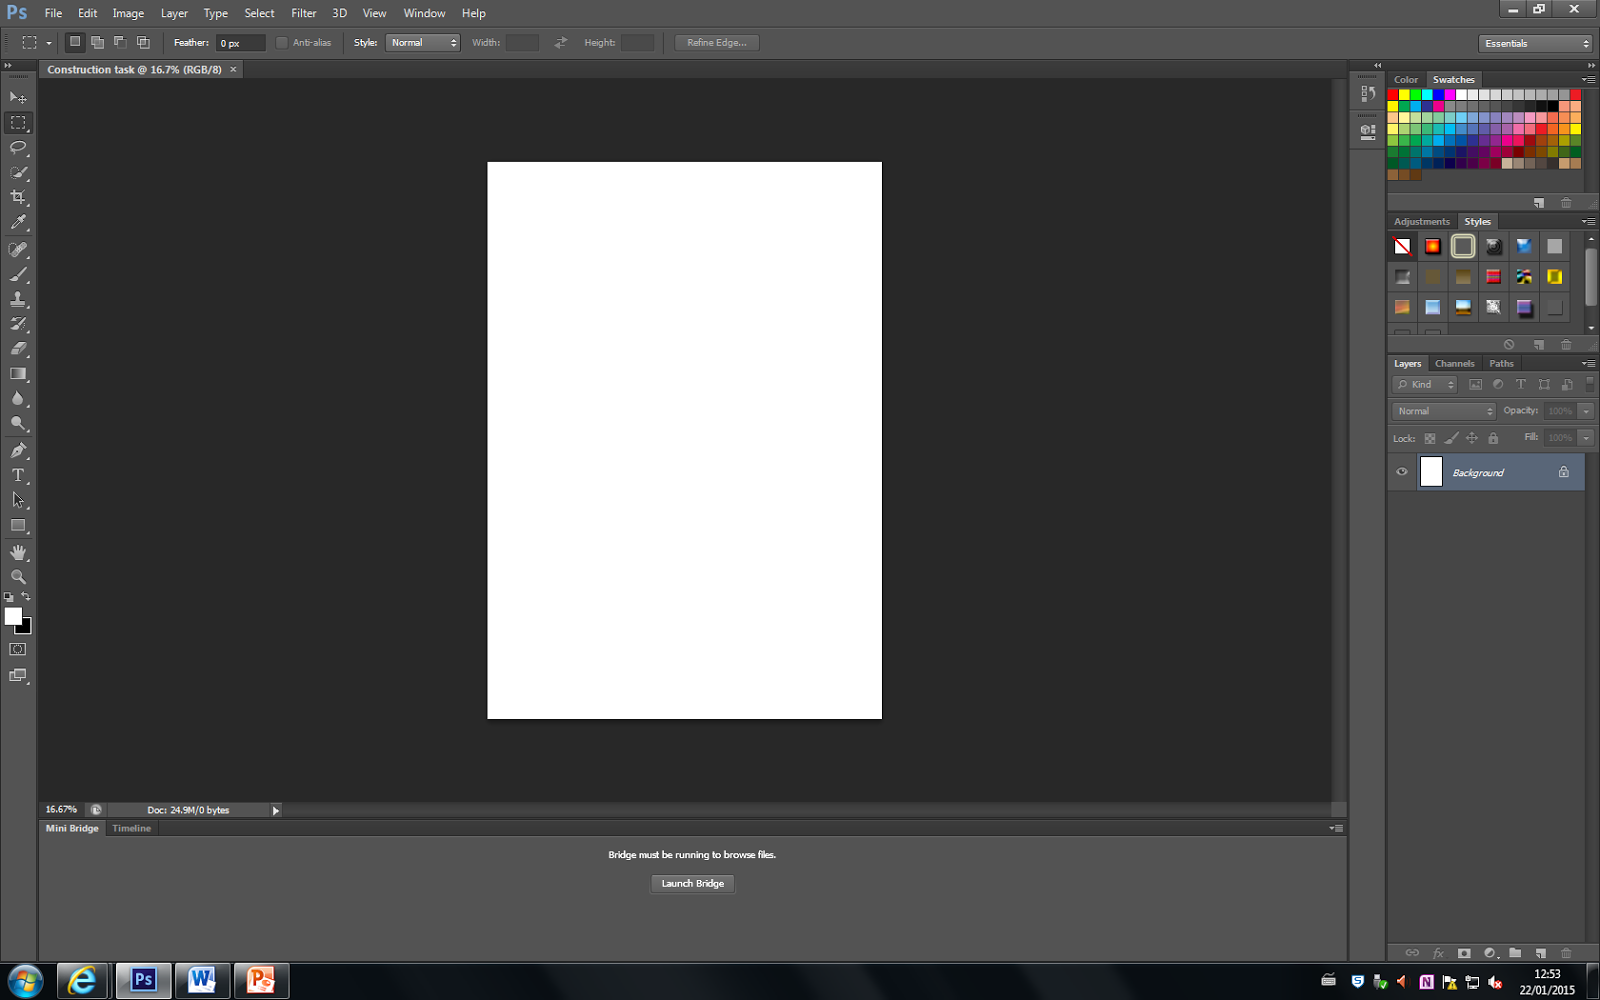
Task: Switch to the Channels tab
Action: 1454,363
